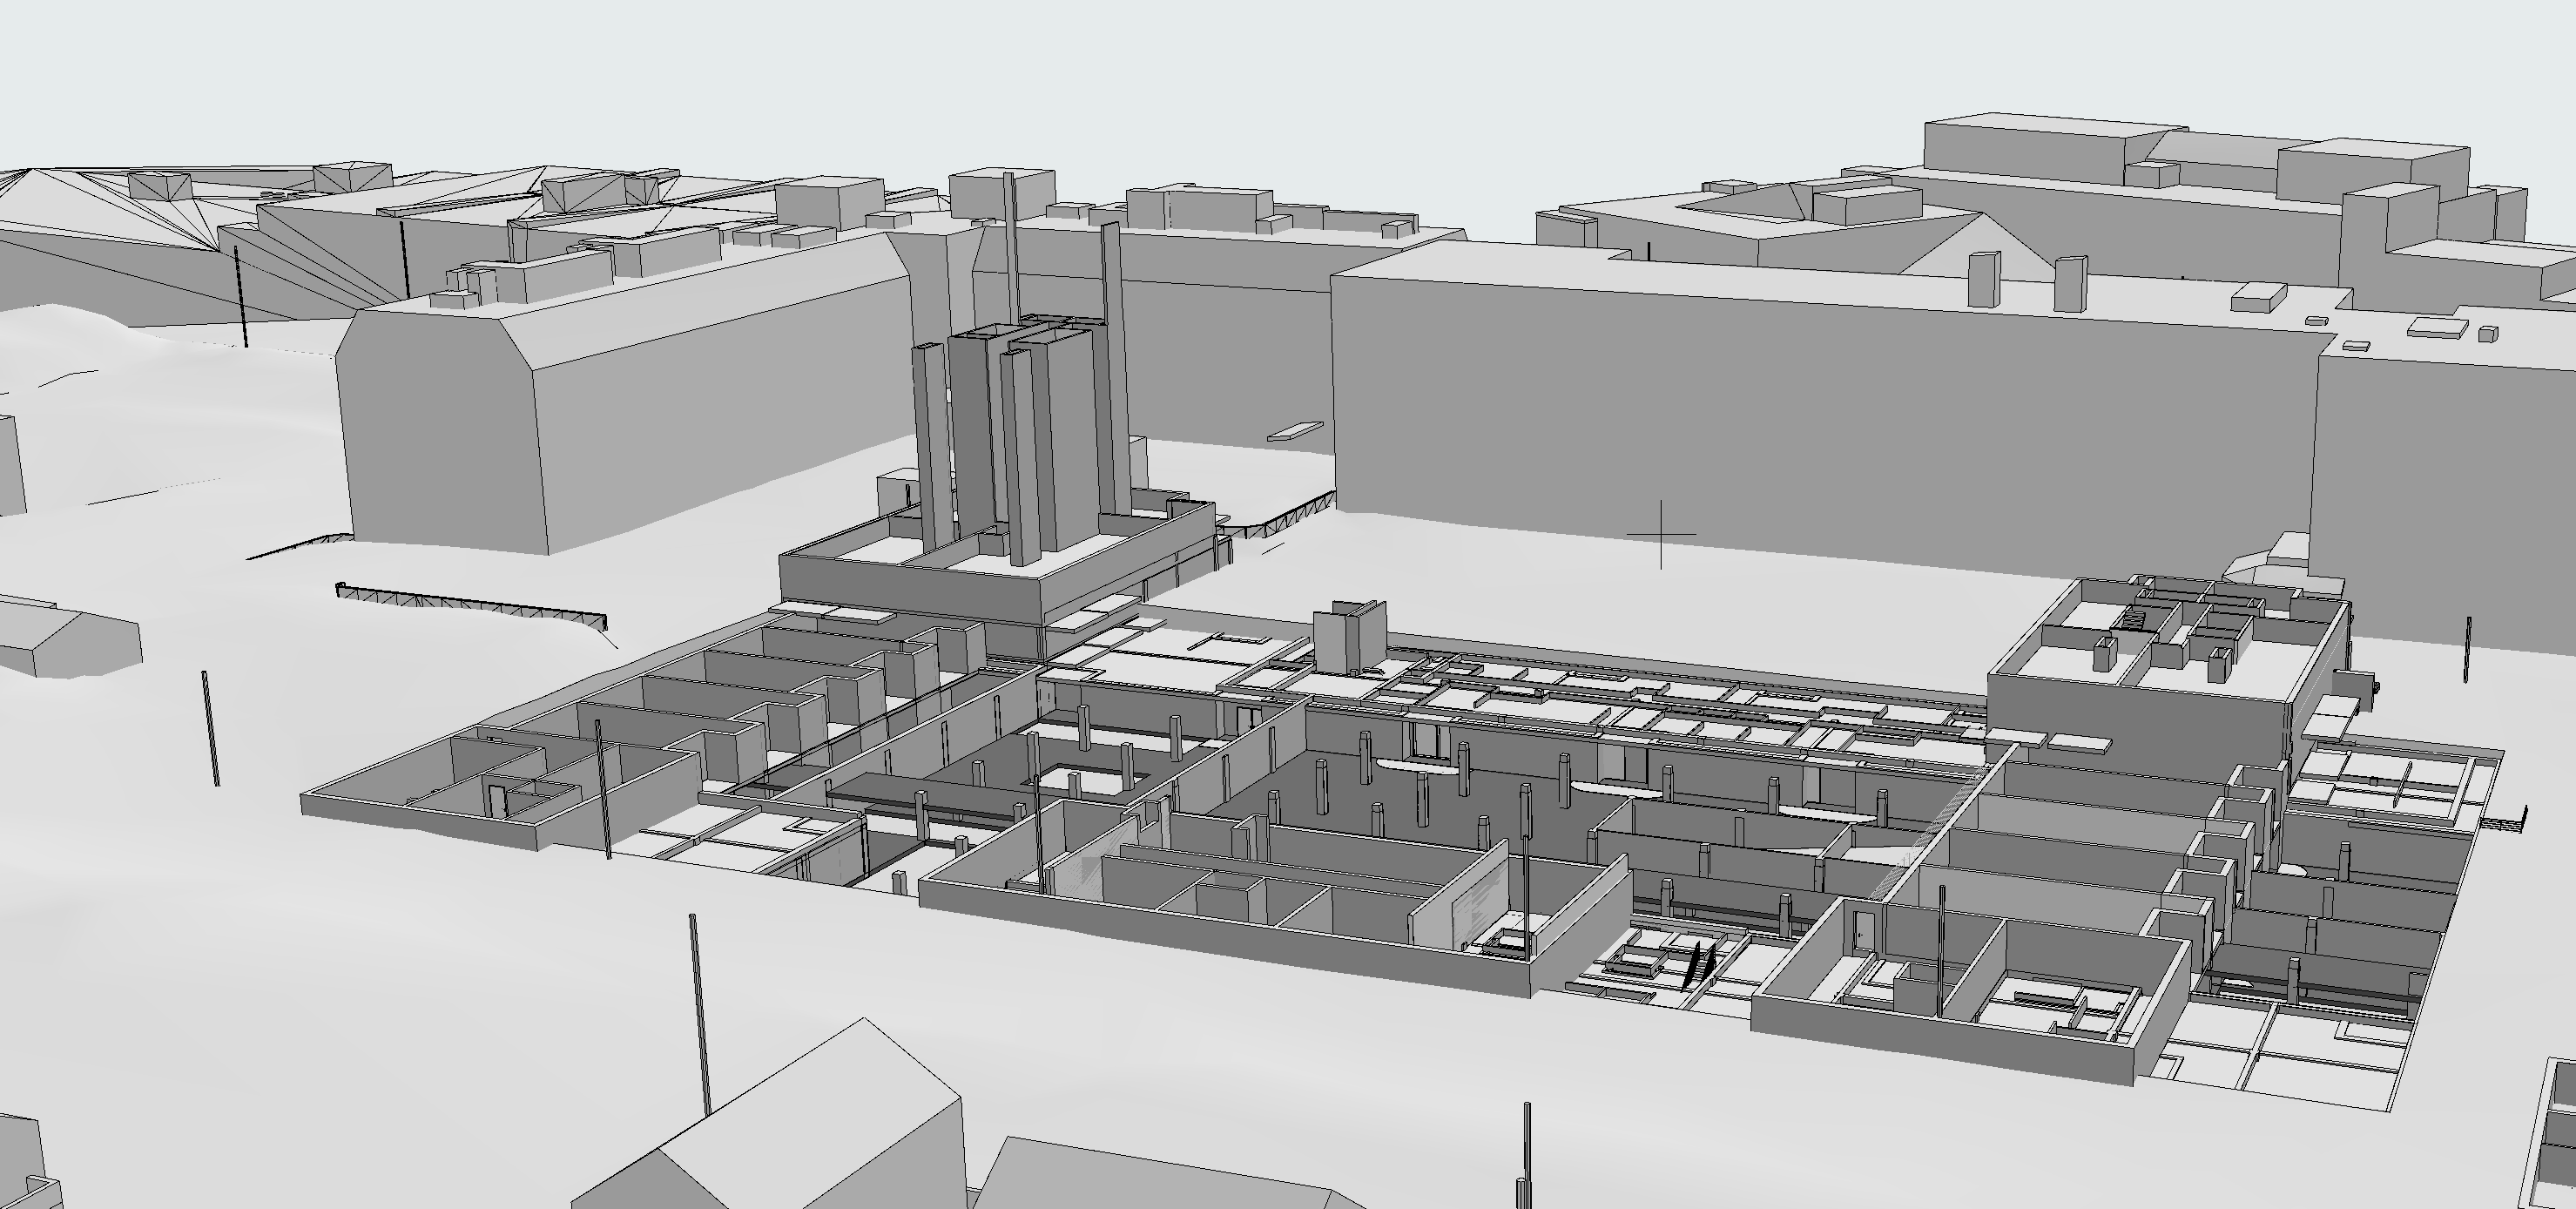Viewport: 2576px width, 1209px height.
Task: Select the small box structure on center slab
Action: pyautogui.click(x=1348, y=637)
